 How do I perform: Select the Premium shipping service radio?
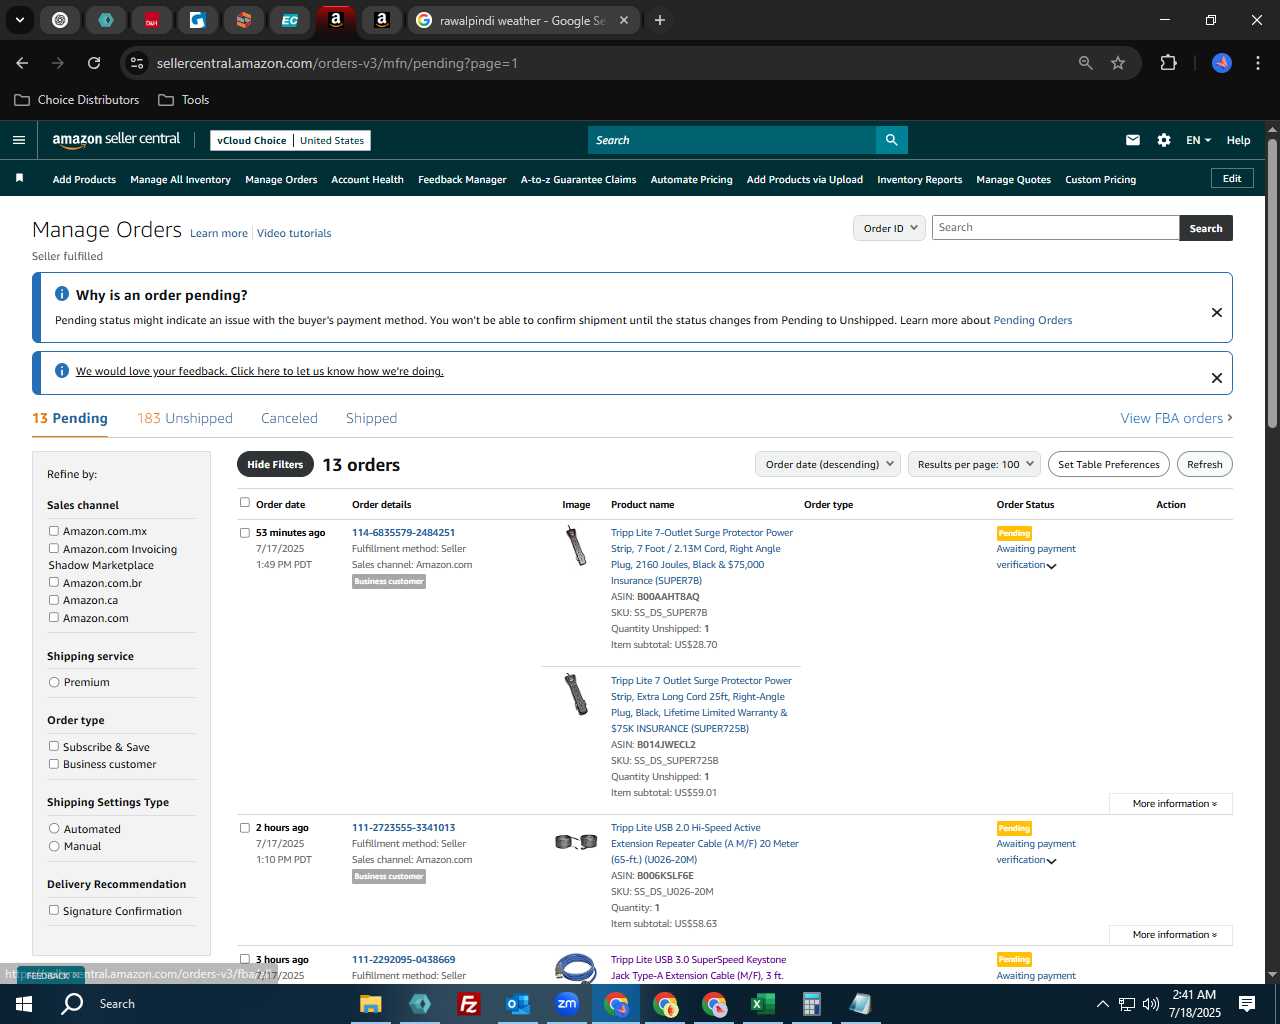tap(54, 682)
